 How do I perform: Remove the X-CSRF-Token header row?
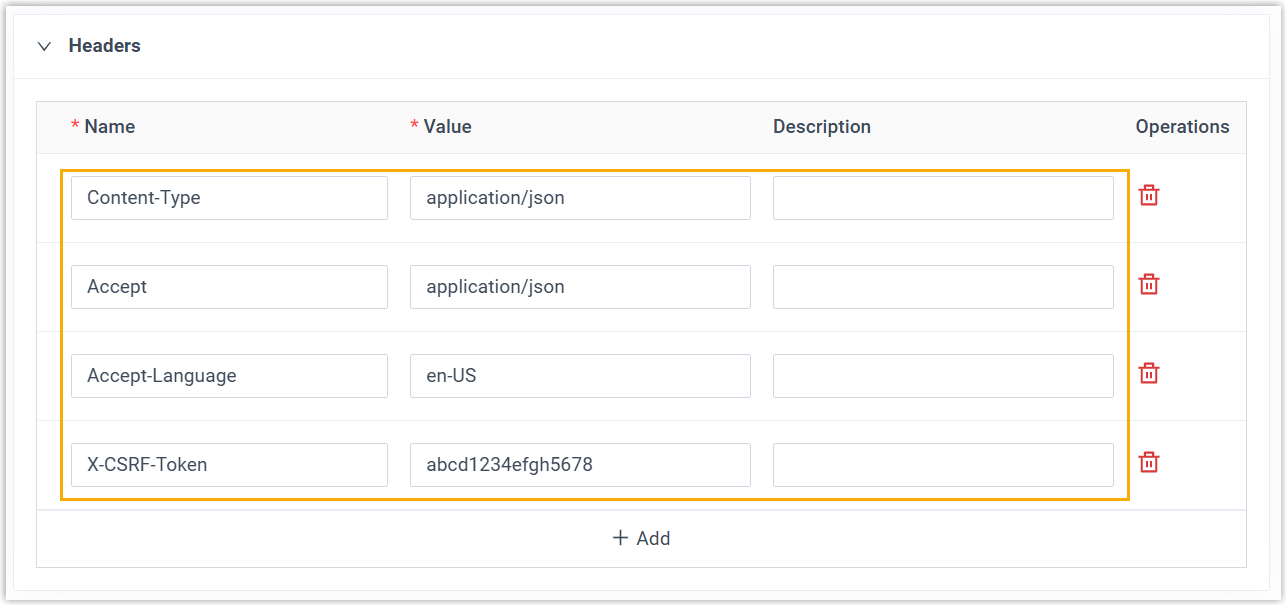(1149, 463)
